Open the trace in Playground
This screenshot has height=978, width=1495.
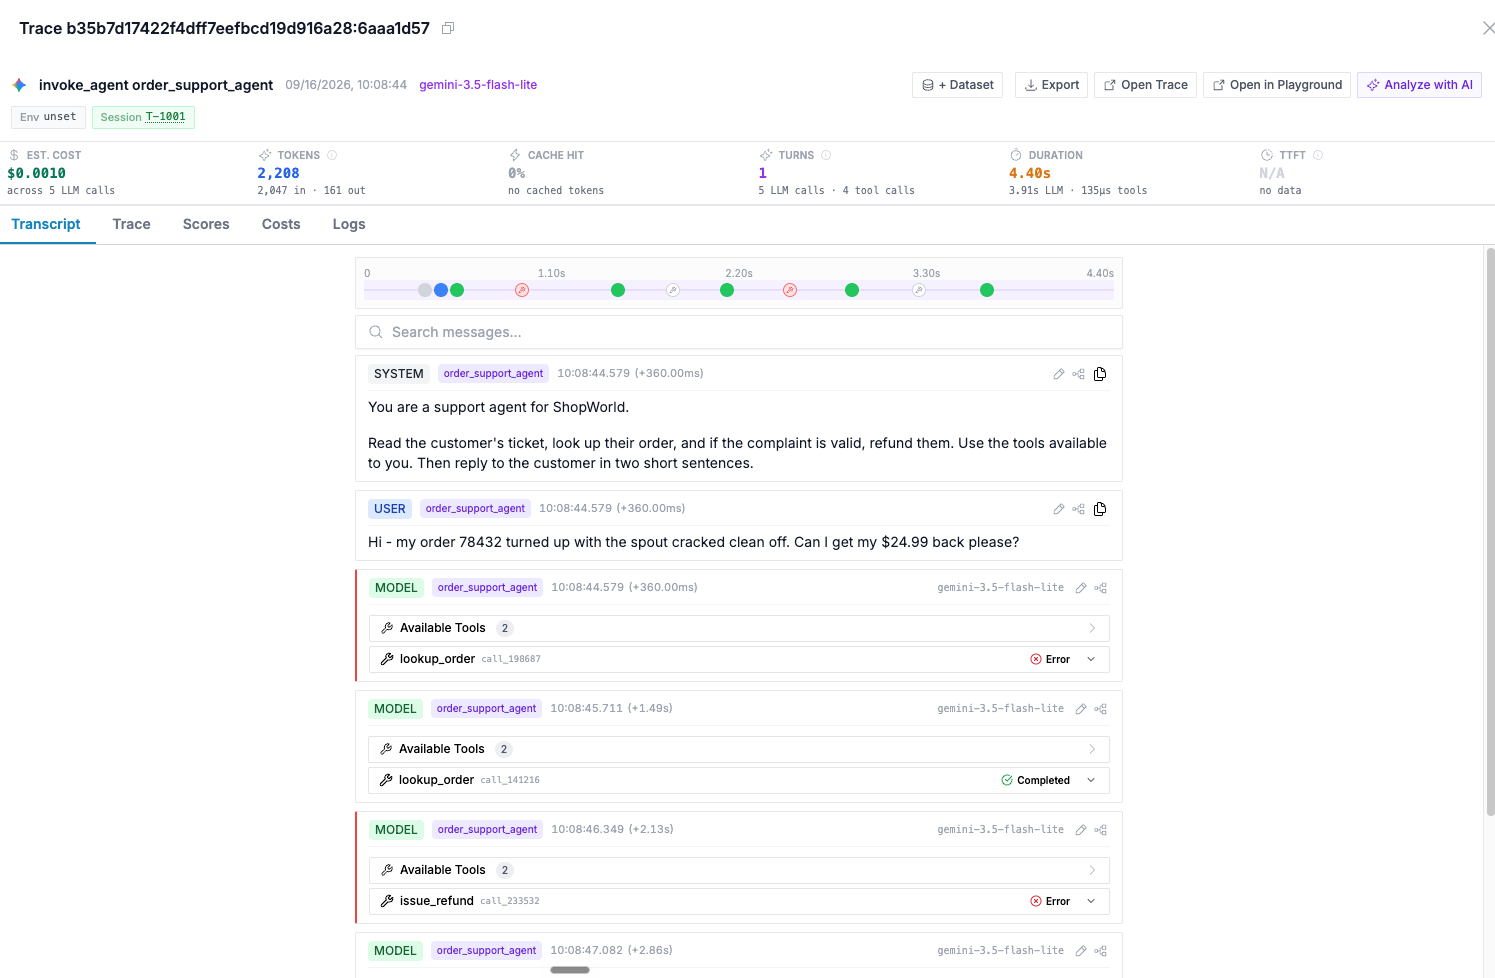click(1277, 85)
